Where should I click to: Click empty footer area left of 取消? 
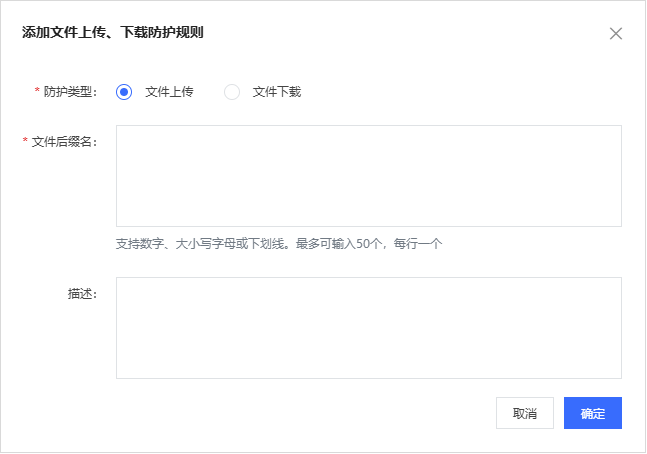click(x=300, y=413)
